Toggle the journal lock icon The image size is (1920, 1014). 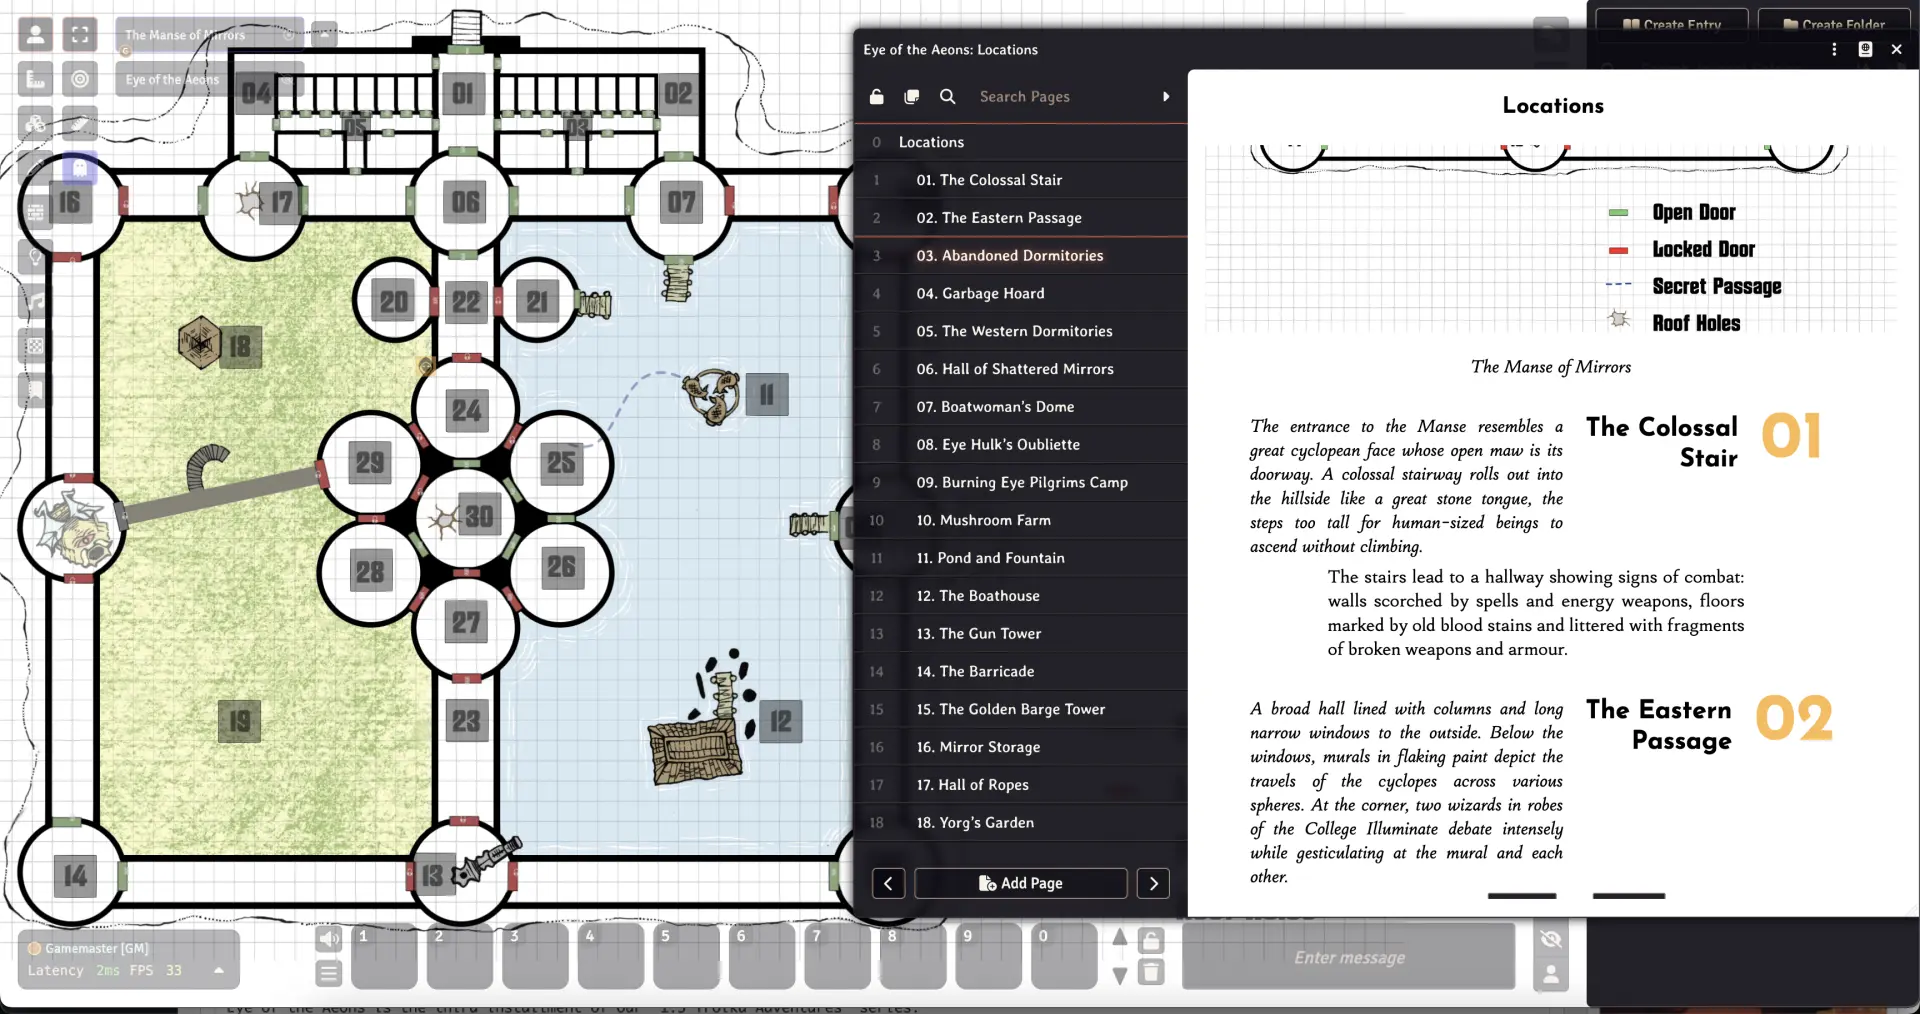[x=877, y=97]
